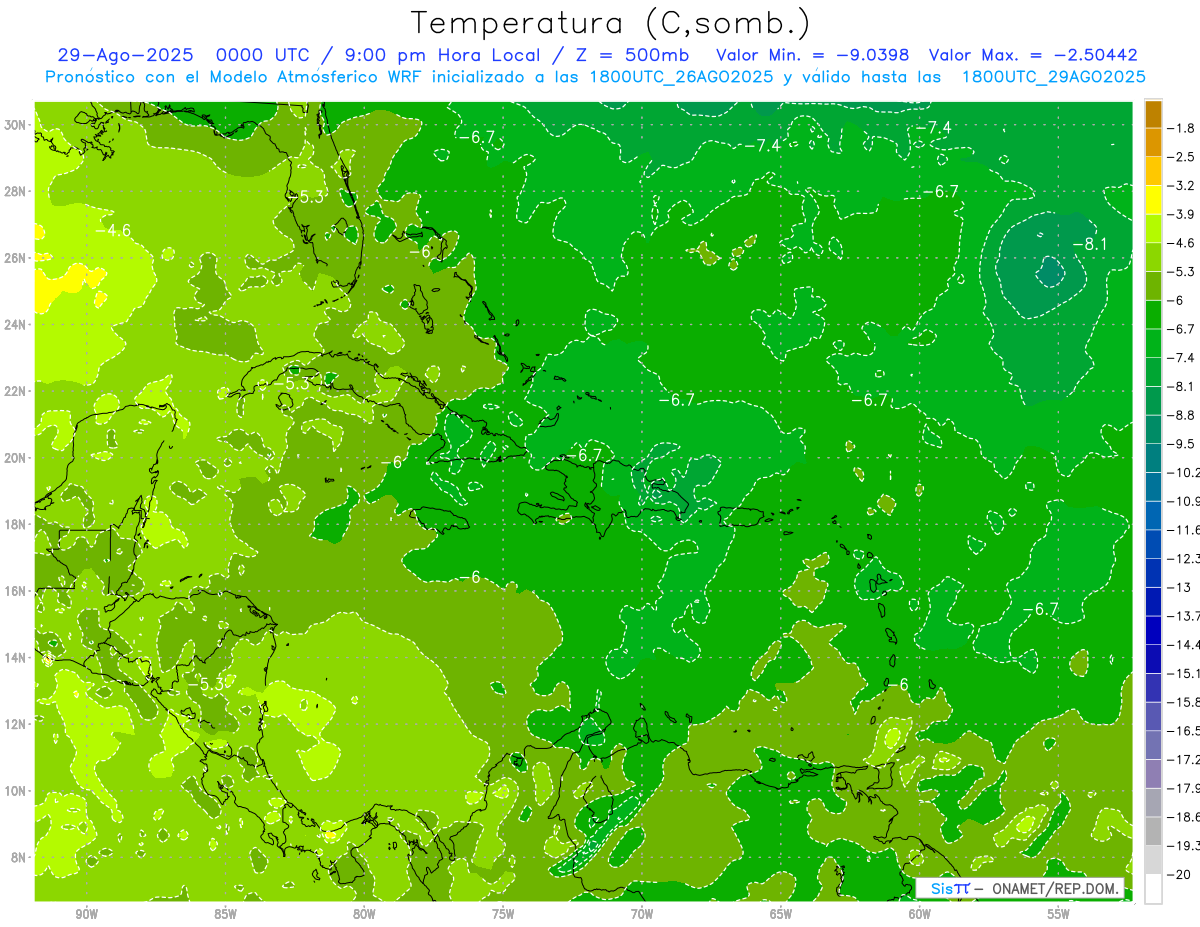Click the -3.2 colorbar scale label
The width and height of the screenshot is (1200, 927).
tap(1181, 186)
